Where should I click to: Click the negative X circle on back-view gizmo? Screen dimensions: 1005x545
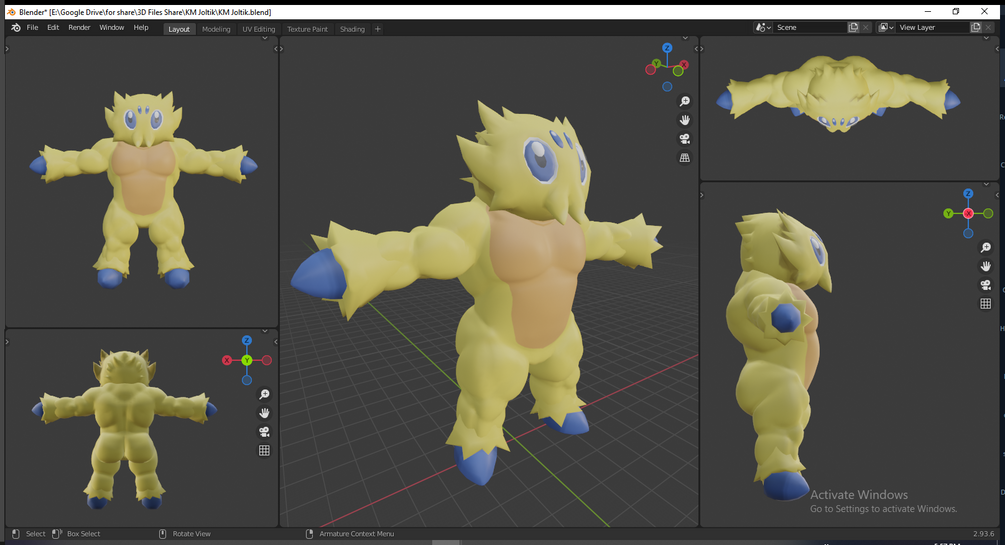tap(267, 360)
